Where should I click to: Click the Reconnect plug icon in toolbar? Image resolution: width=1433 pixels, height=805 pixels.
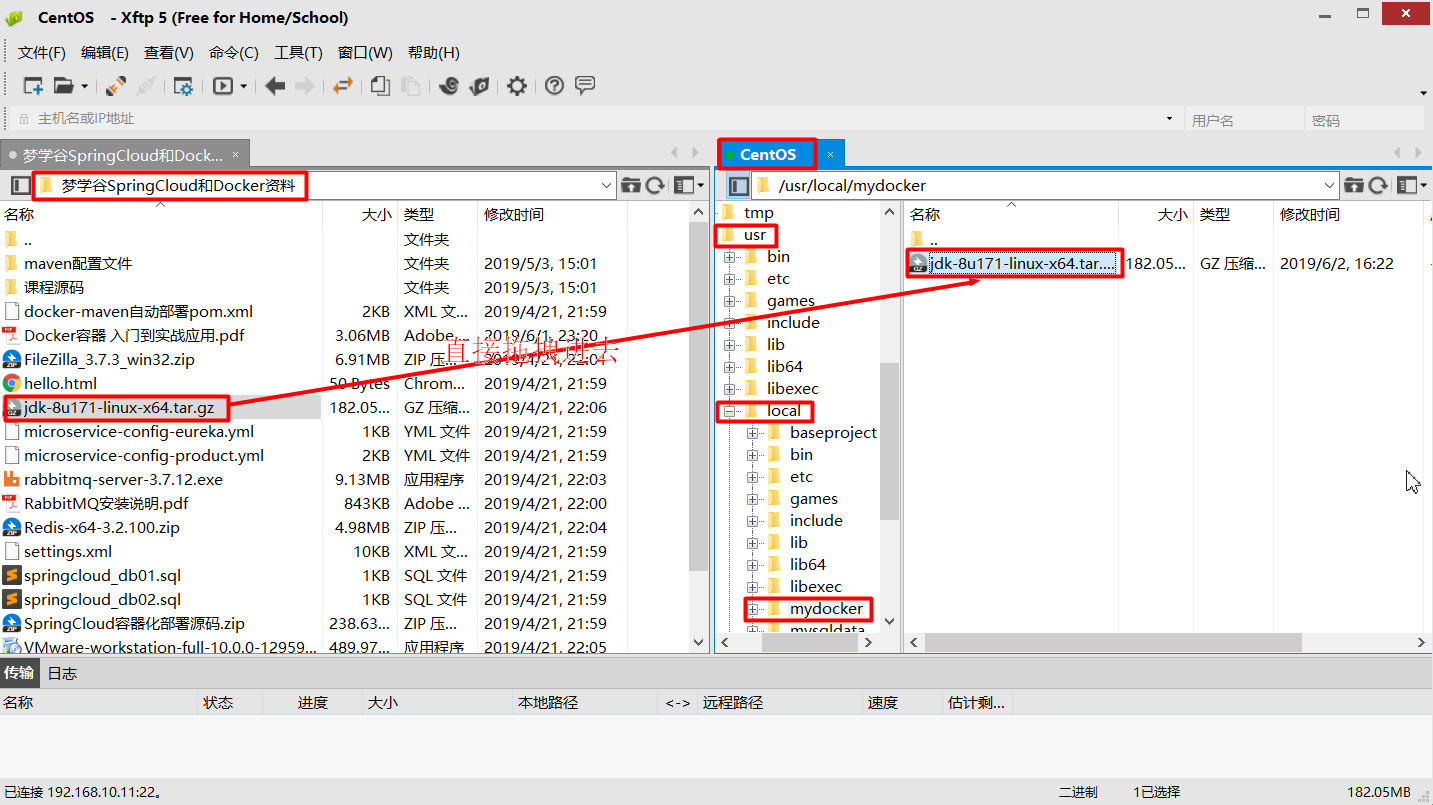pyautogui.click(x=116, y=86)
